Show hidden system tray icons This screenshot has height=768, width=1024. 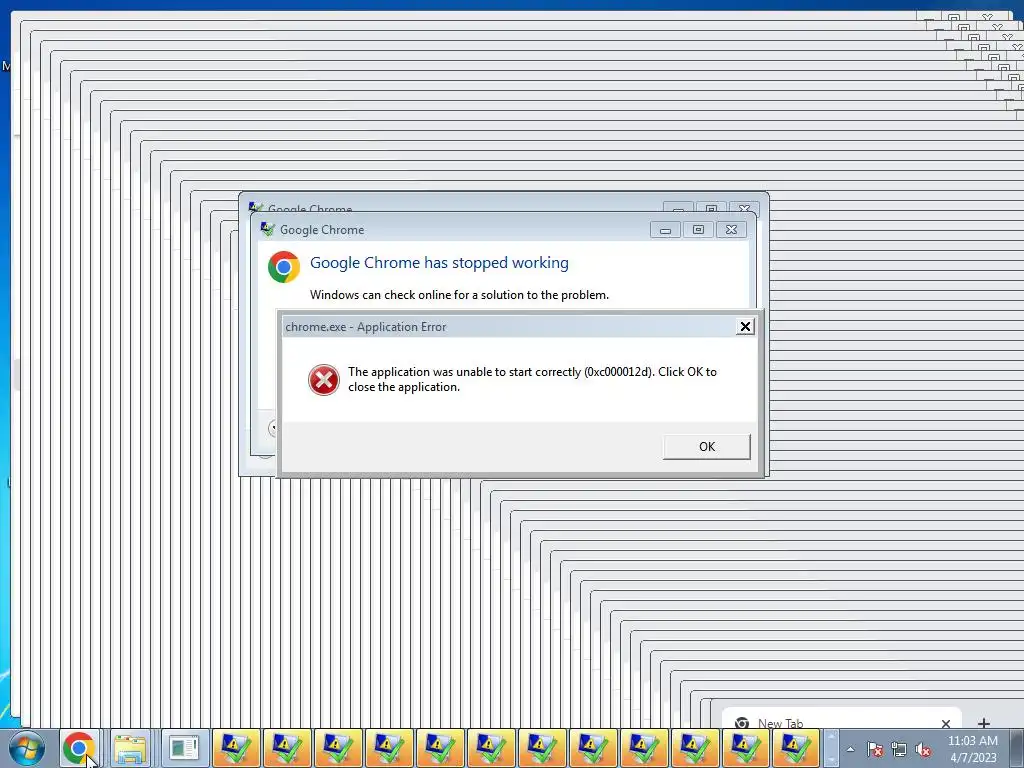850,749
